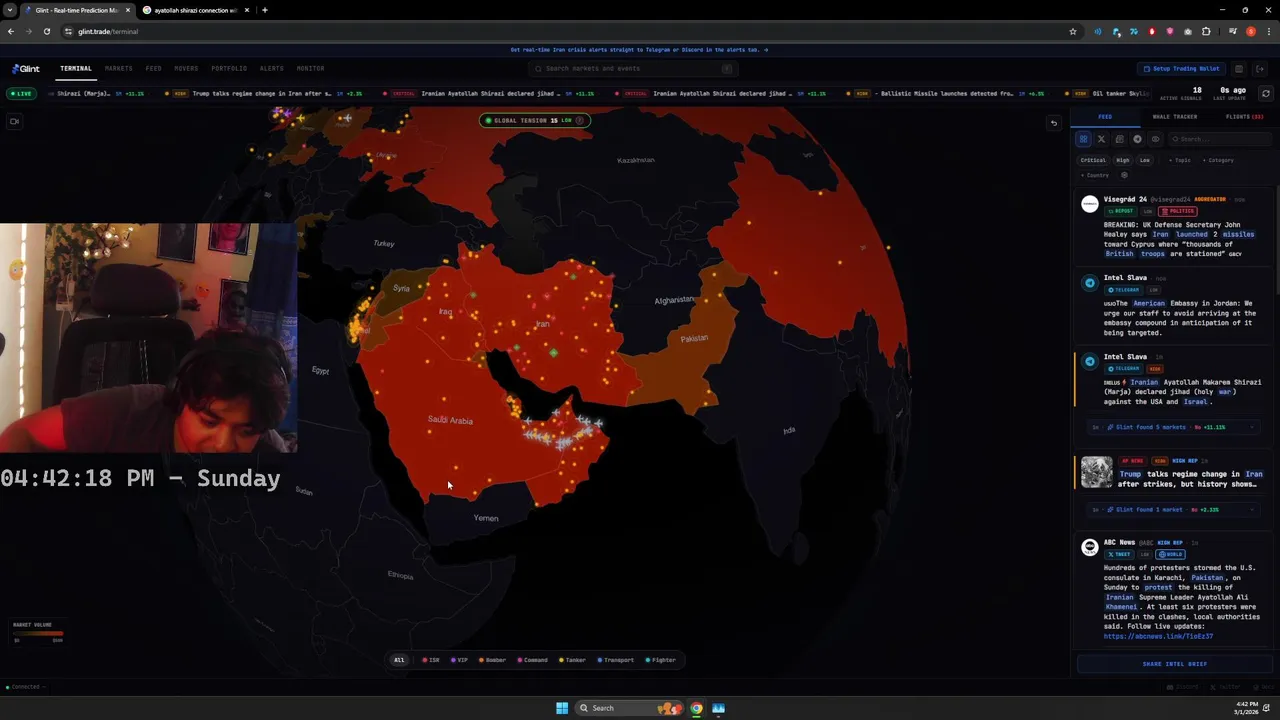Viewport: 1280px width, 720px height.
Task: Select the all-sources grid feed filter
Action: [x=1083, y=139]
